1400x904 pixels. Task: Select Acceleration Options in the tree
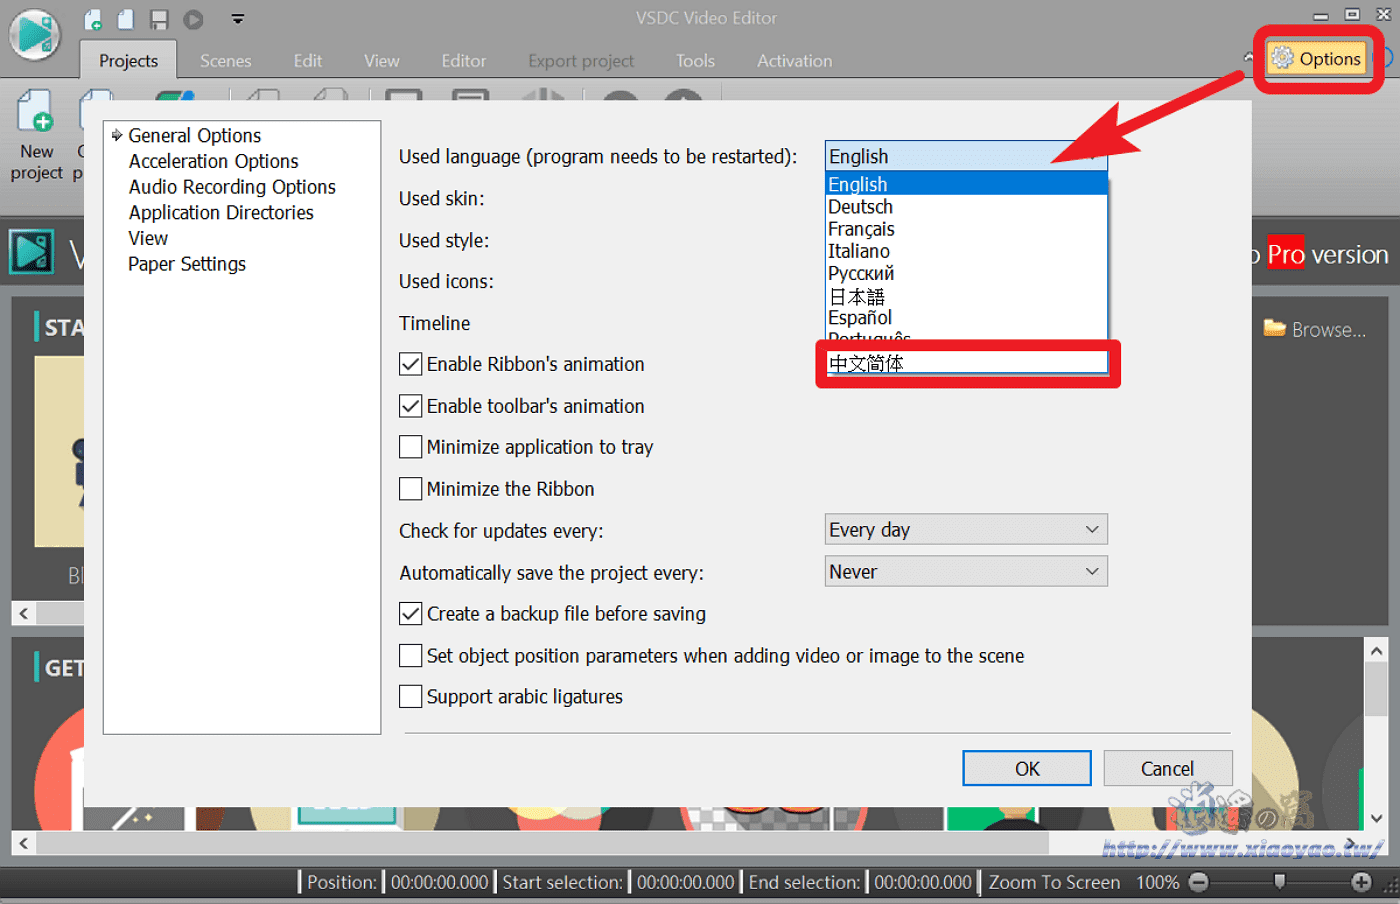pos(213,161)
